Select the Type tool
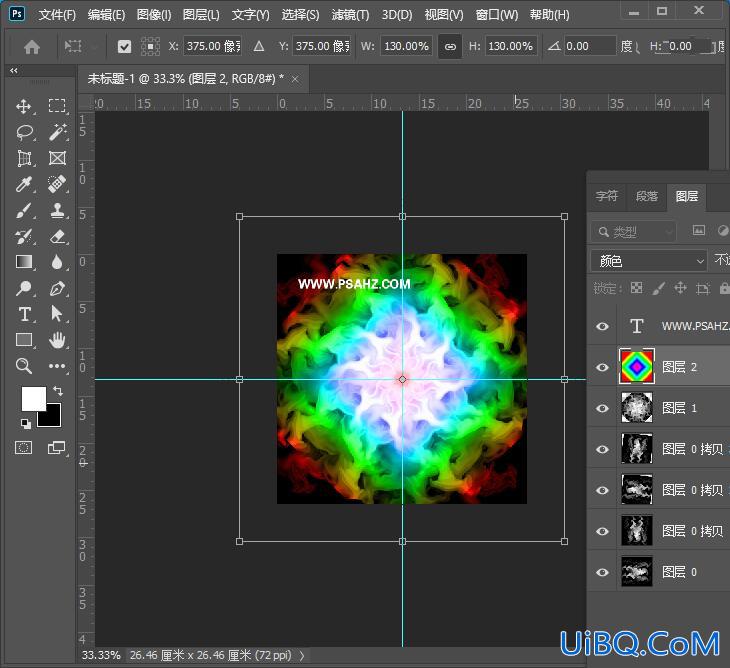 pos(24,314)
